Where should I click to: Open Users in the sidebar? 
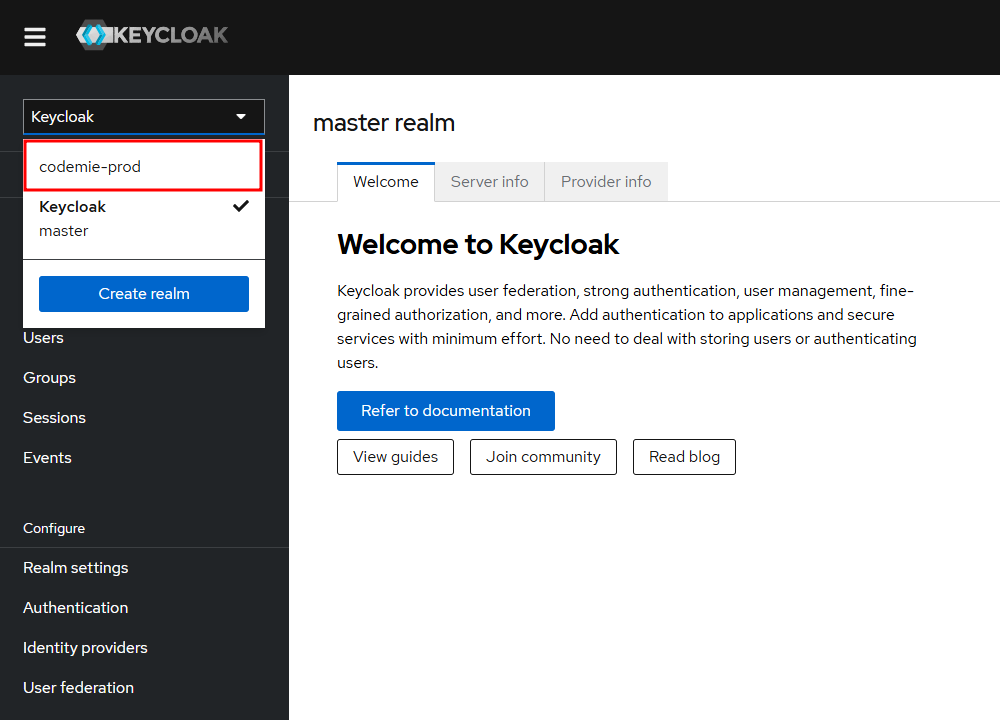click(x=44, y=338)
